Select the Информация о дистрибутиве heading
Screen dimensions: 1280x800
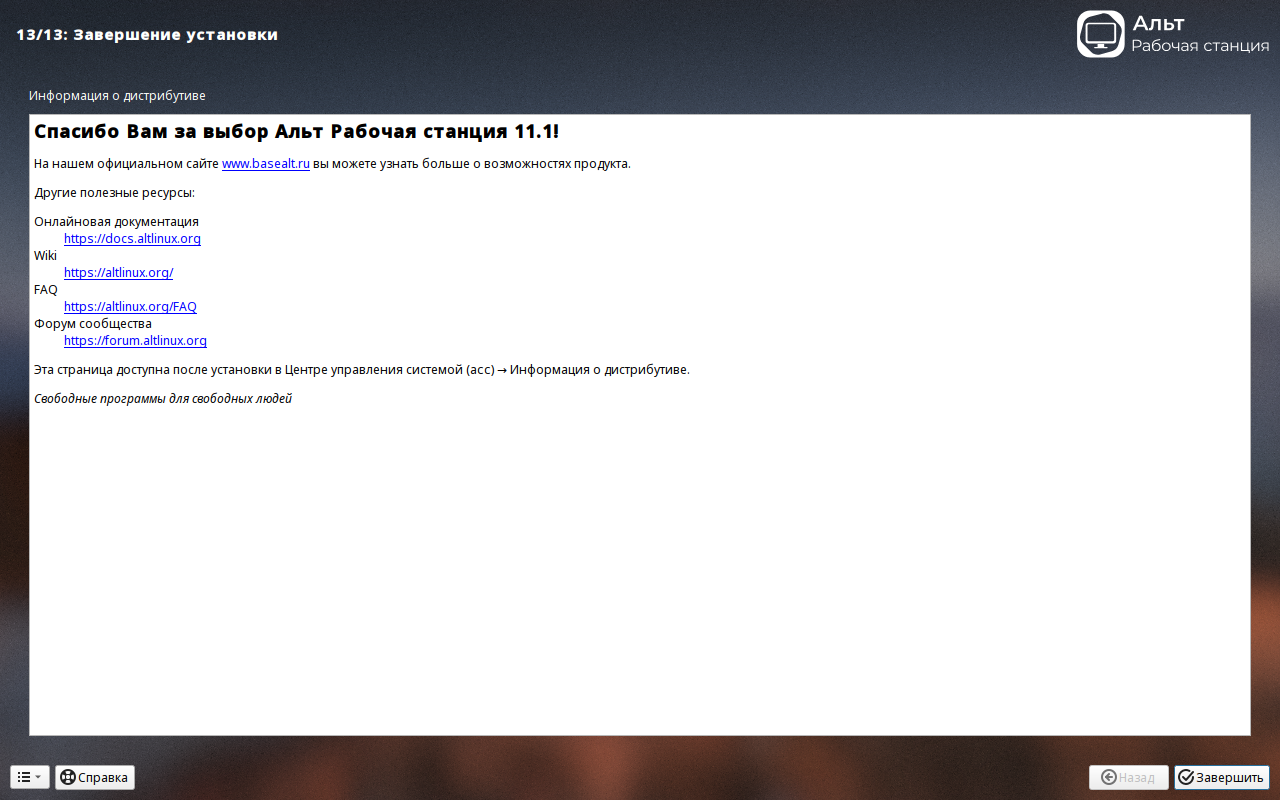point(116,95)
